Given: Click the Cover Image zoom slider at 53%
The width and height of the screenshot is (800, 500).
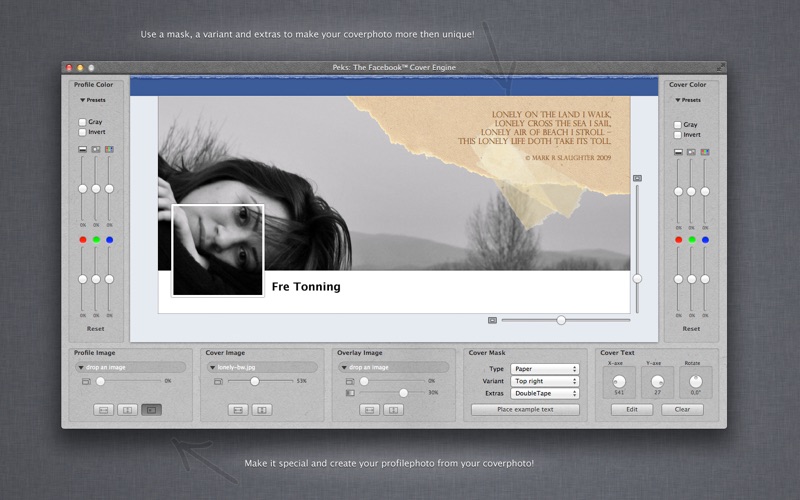Looking at the screenshot, I should click(x=255, y=381).
